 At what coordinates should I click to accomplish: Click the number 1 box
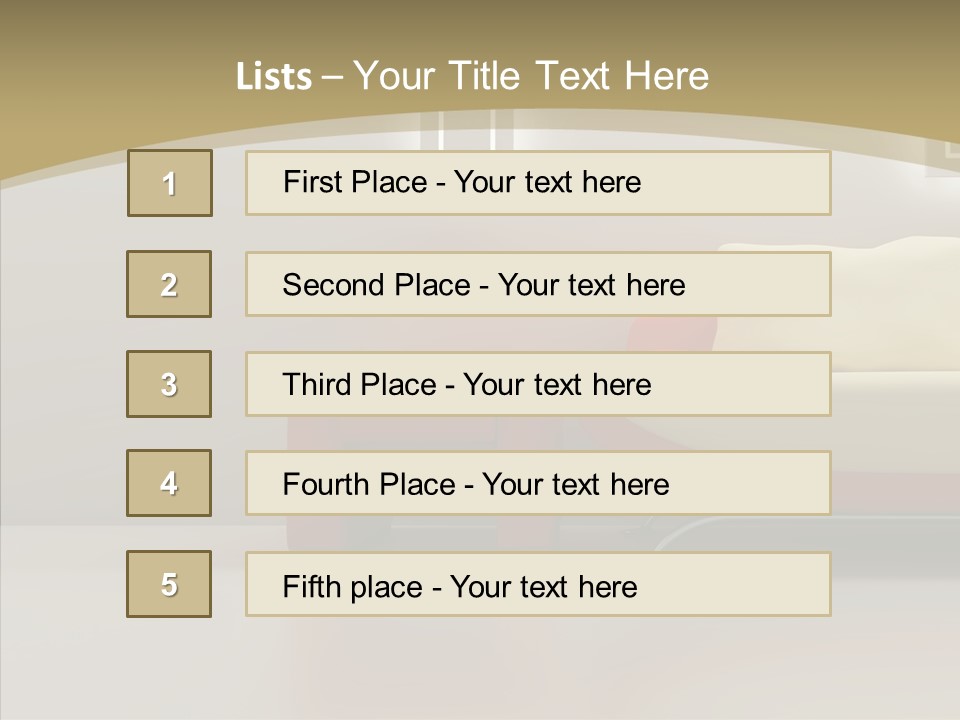170,183
